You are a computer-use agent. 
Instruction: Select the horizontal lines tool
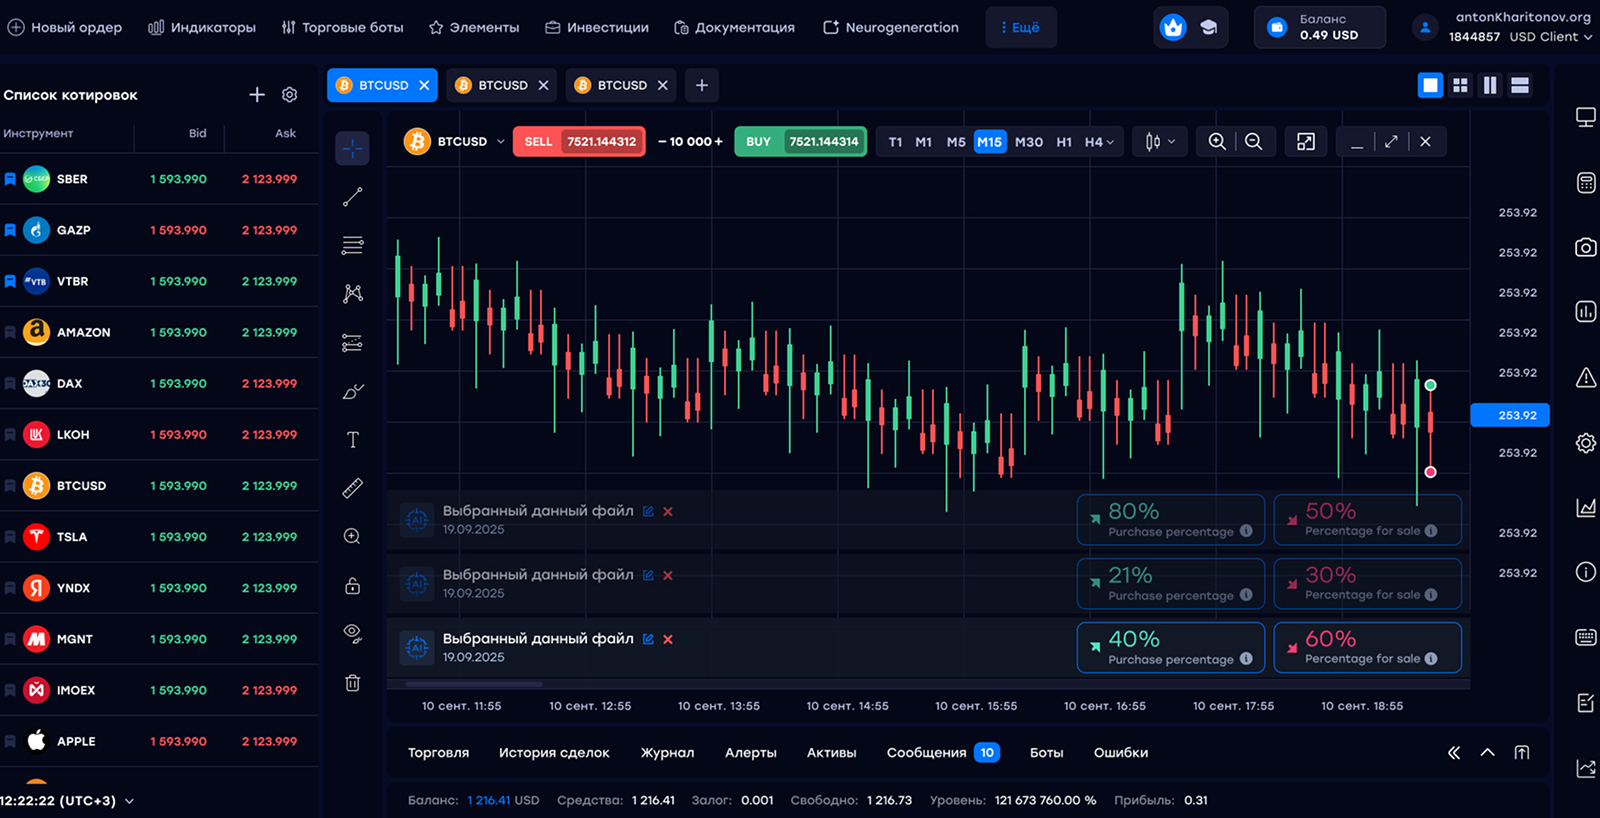(x=352, y=245)
